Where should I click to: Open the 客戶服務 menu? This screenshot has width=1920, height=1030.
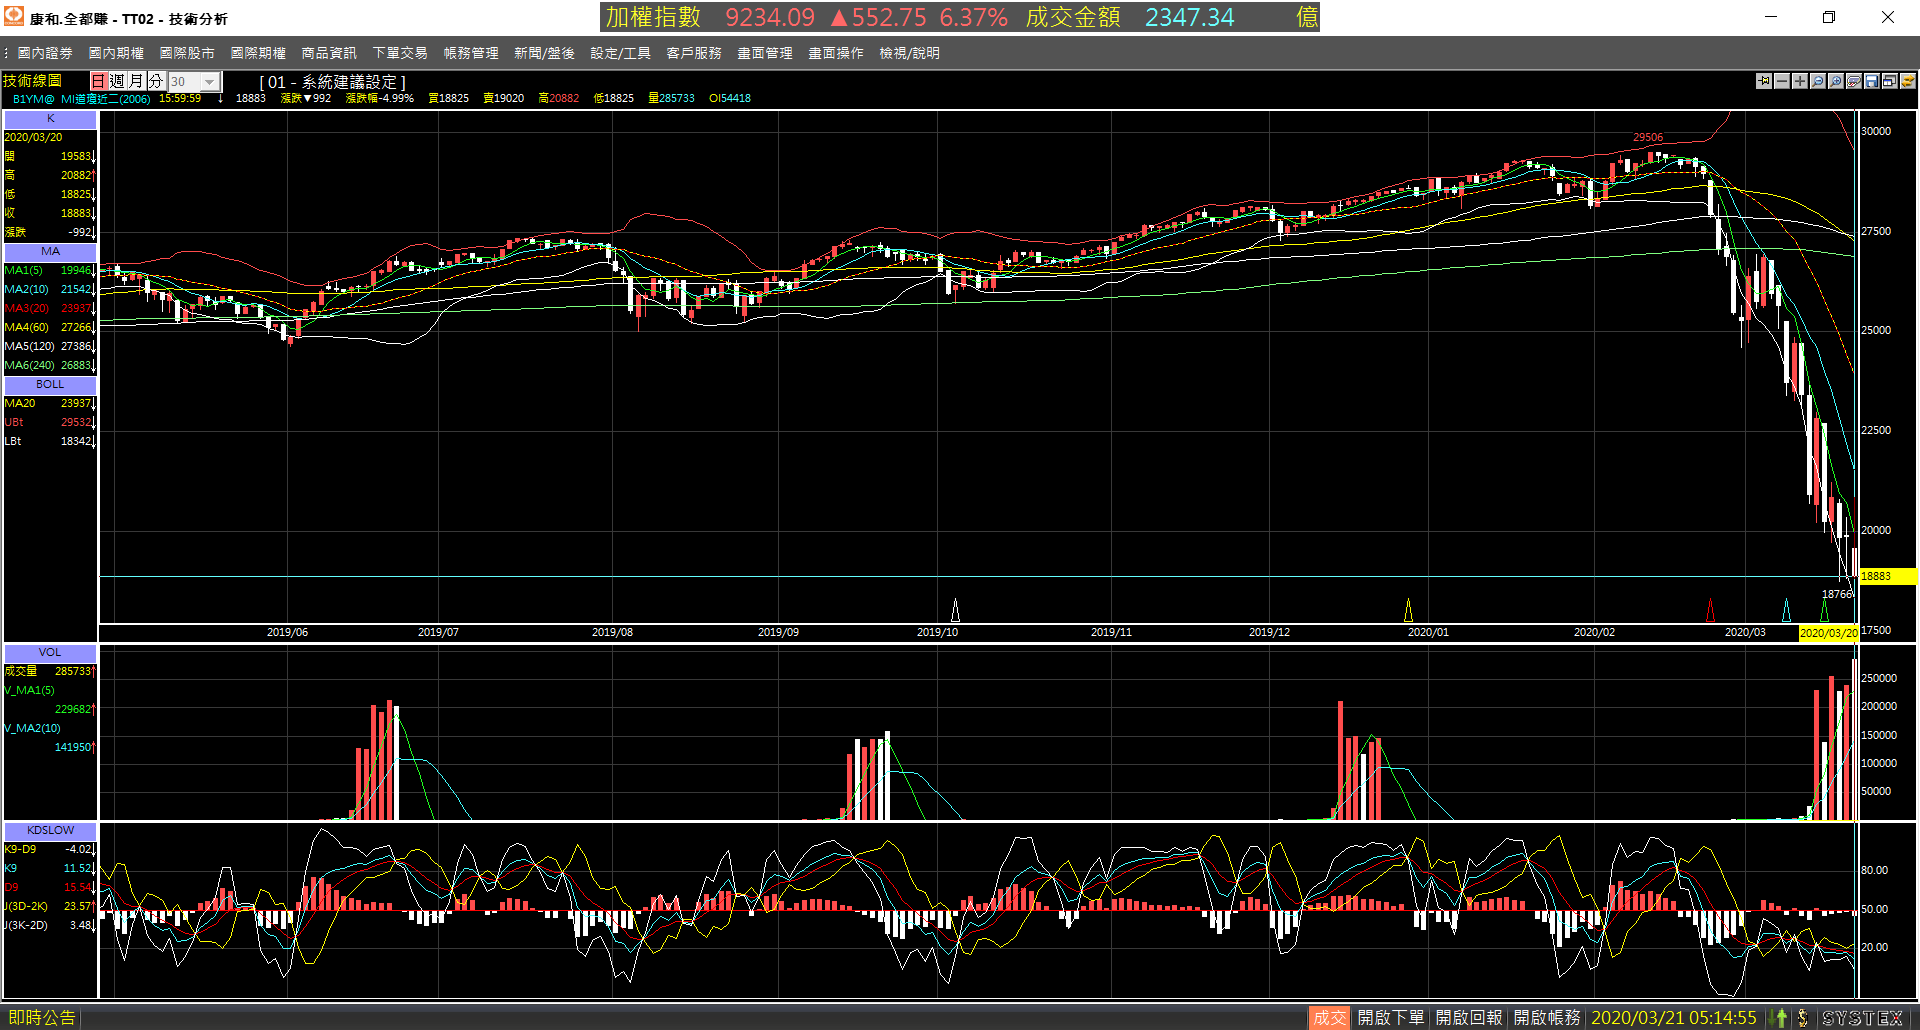click(x=694, y=53)
